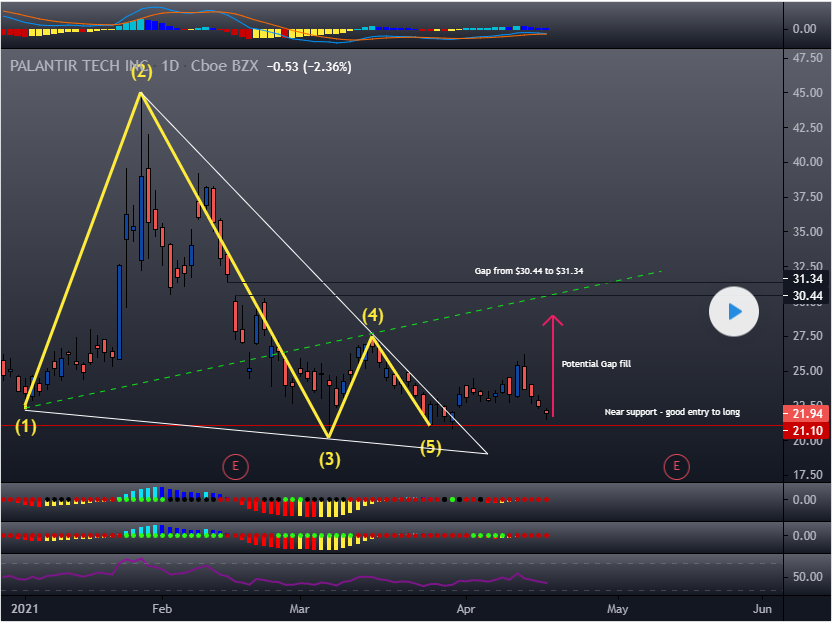Select the 'Potential Gap fill' text note
Screen dimensions: 832x622
[x=596, y=364]
